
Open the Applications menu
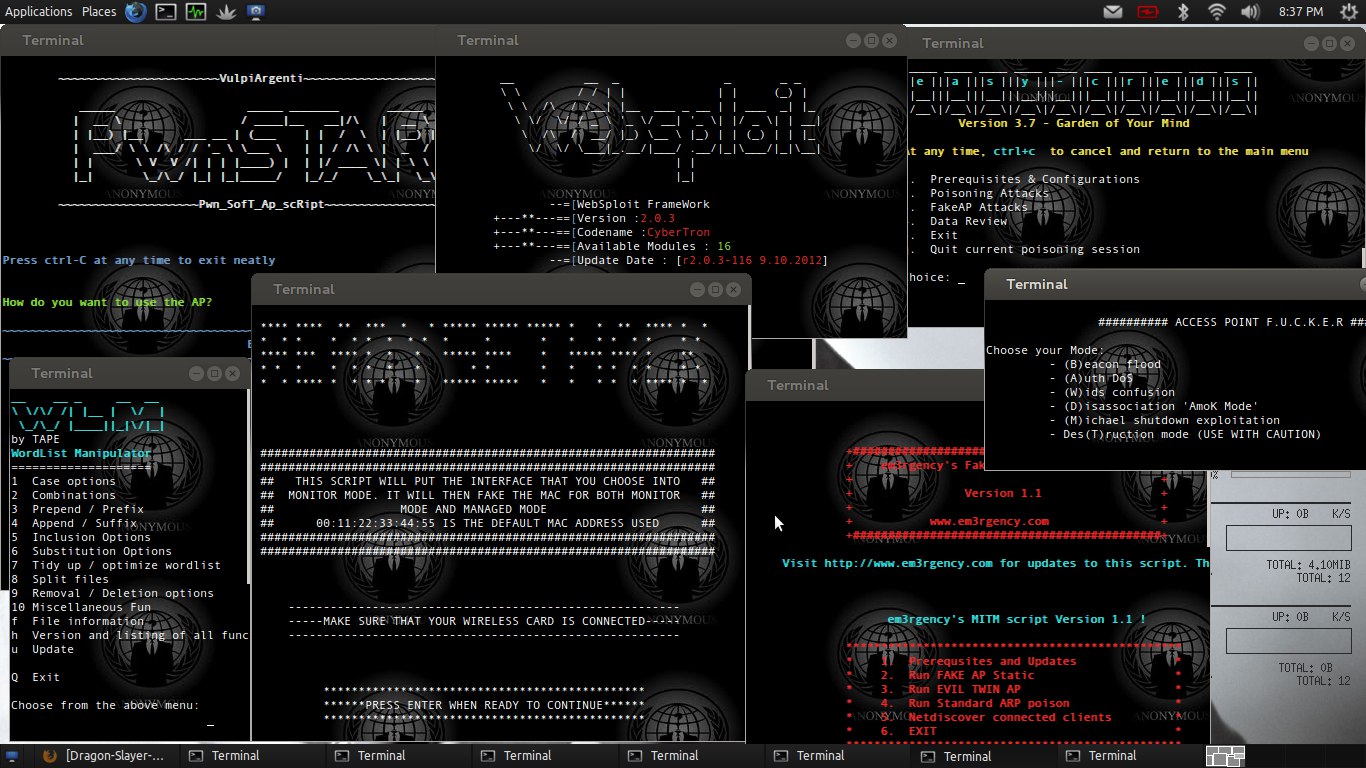click(x=39, y=12)
